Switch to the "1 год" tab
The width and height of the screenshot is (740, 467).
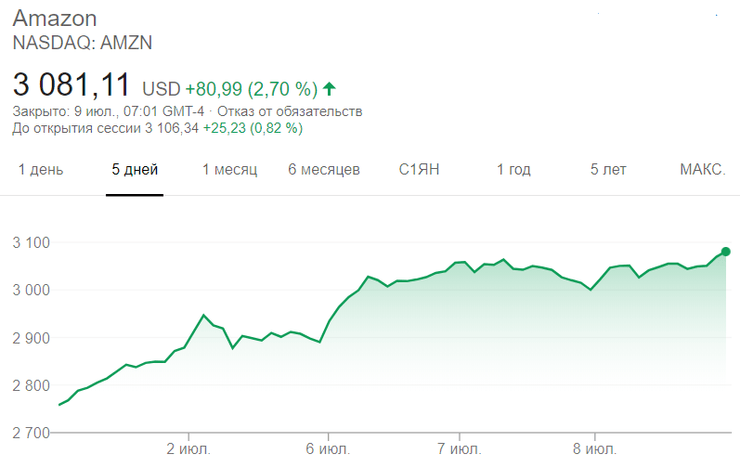click(x=514, y=170)
